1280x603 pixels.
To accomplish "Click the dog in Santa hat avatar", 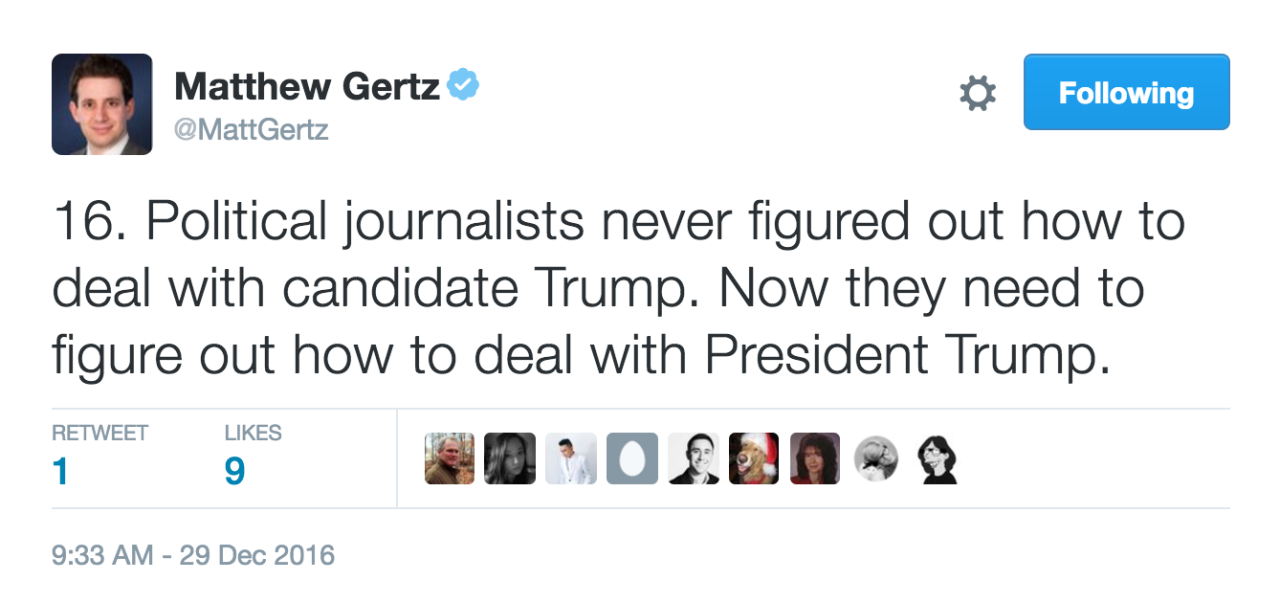I will (x=754, y=459).
